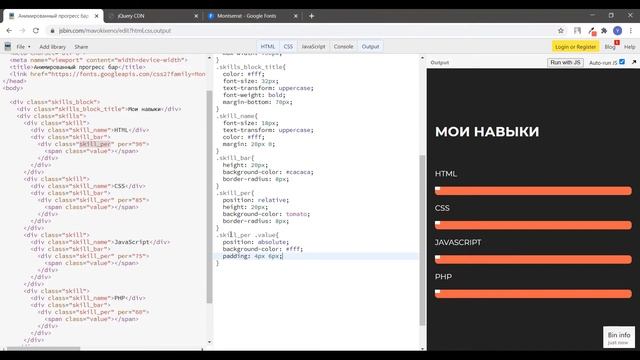Viewport: 640px width, 360px height.
Task: Click the JavaScript skill progress bar
Action: 533,260
